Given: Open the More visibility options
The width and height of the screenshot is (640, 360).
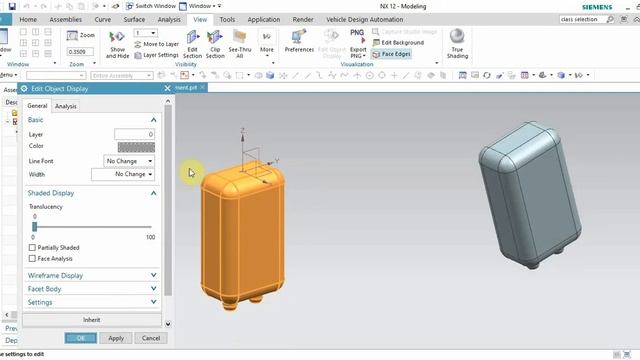Looking at the screenshot, I should pyautogui.click(x=267, y=43).
